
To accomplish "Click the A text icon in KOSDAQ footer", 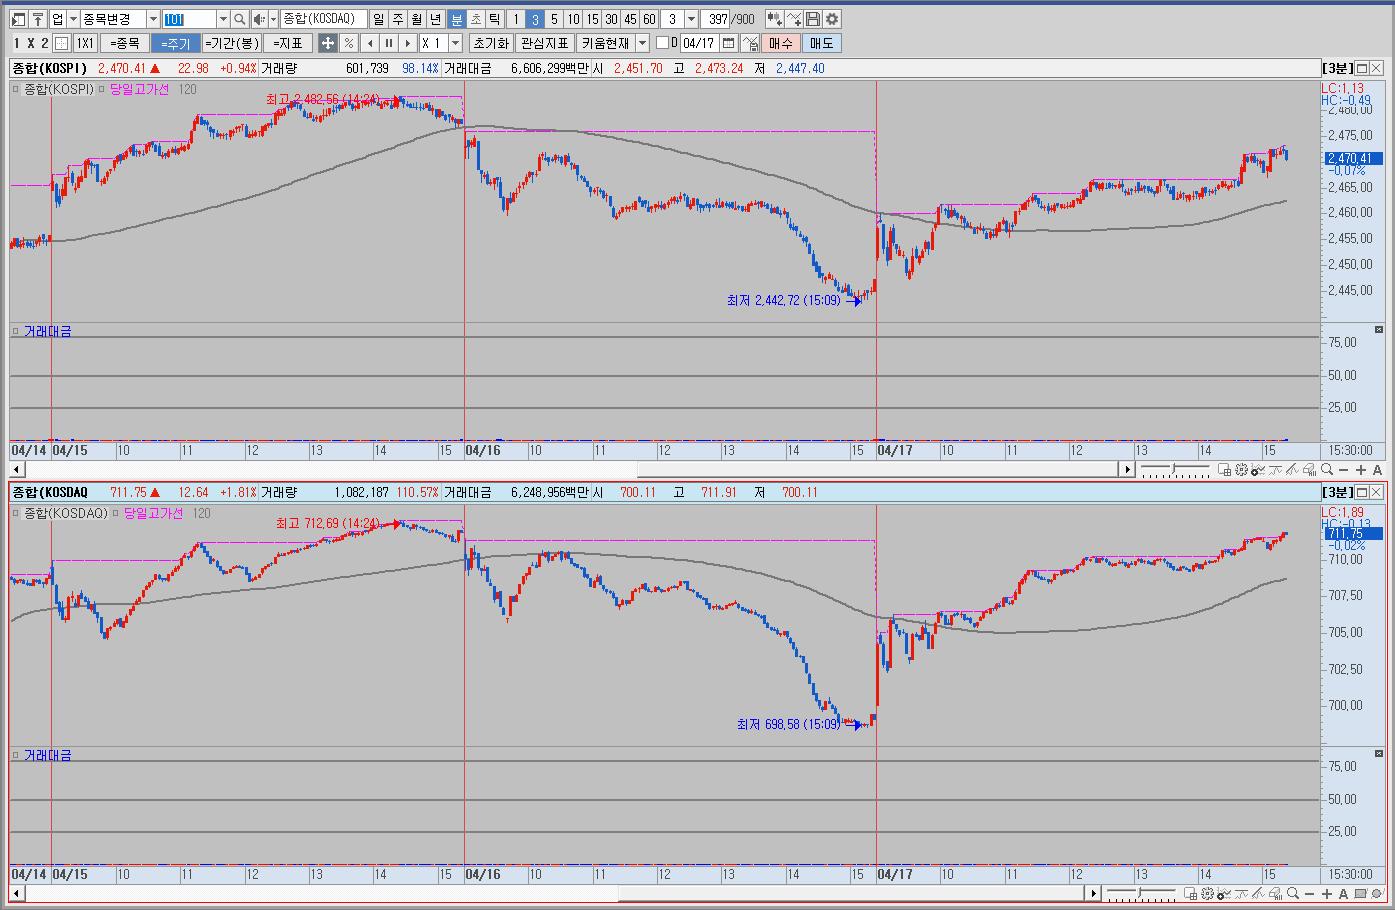I will (1343, 894).
